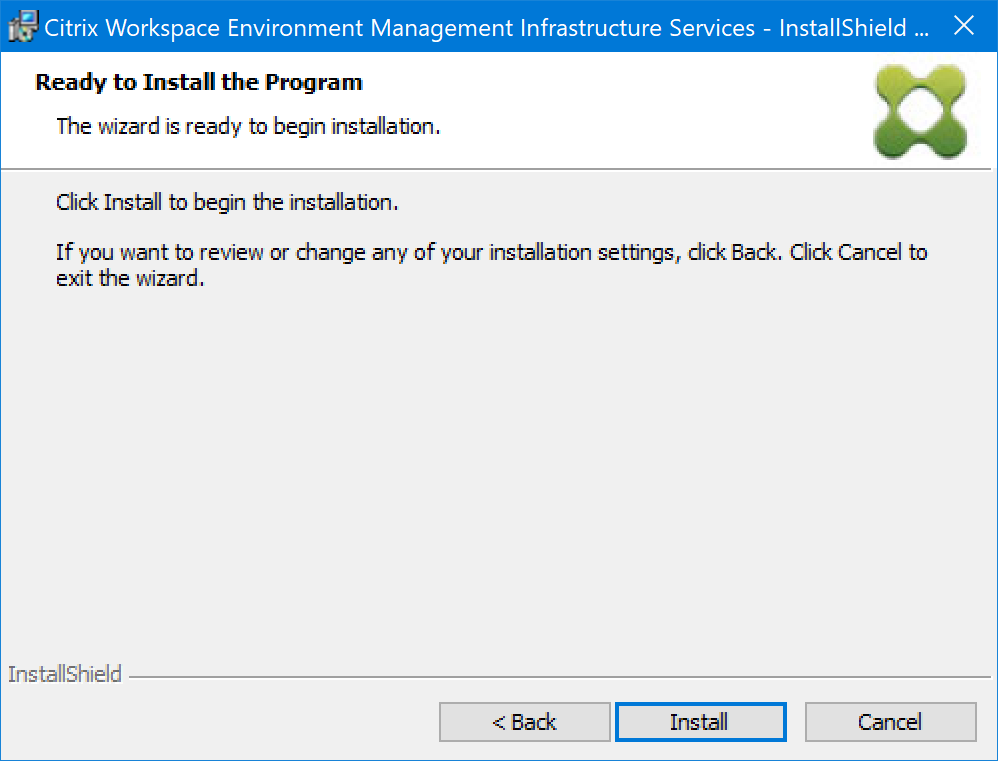Click the "Click Install to begin the installation" sentence
Image resolution: width=998 pixels, height=761 pixels.
click(227, 202)
